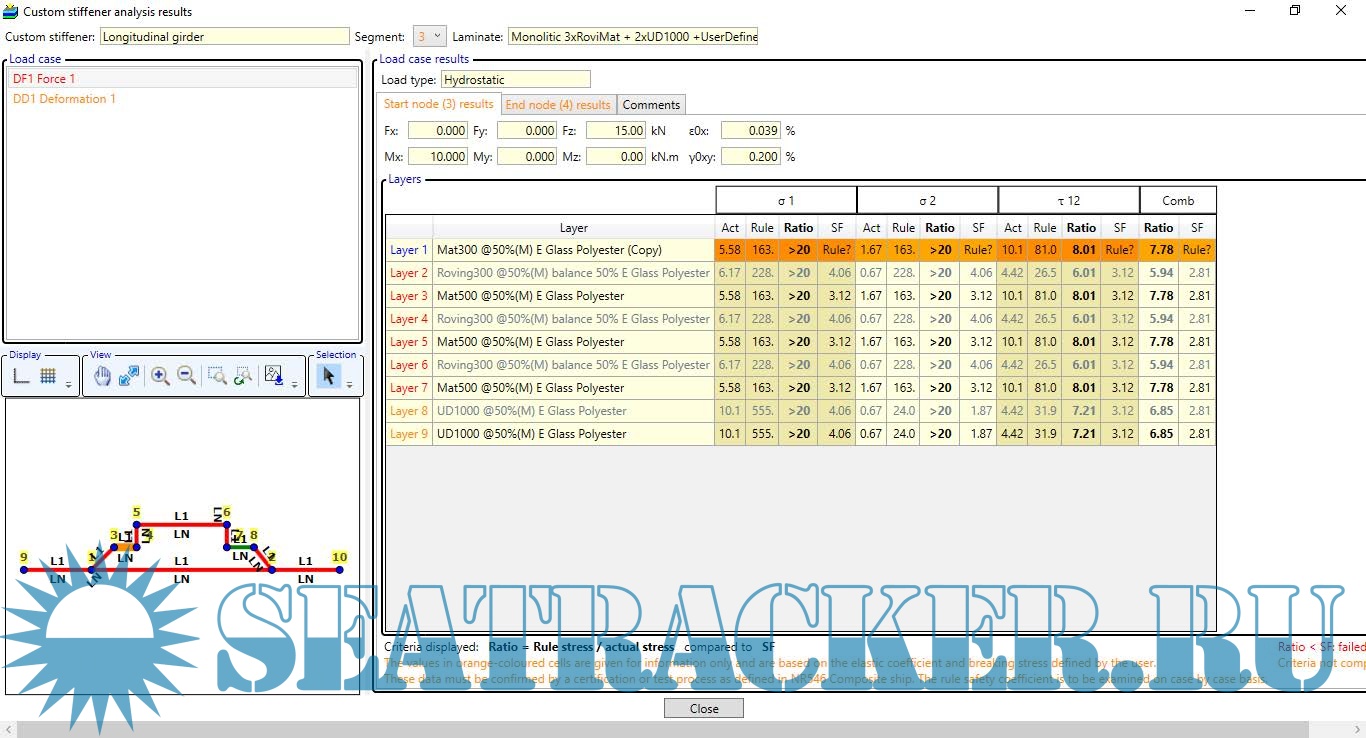
Task: Expand the View toolbar overflow arrow
Action: [295, 384]
